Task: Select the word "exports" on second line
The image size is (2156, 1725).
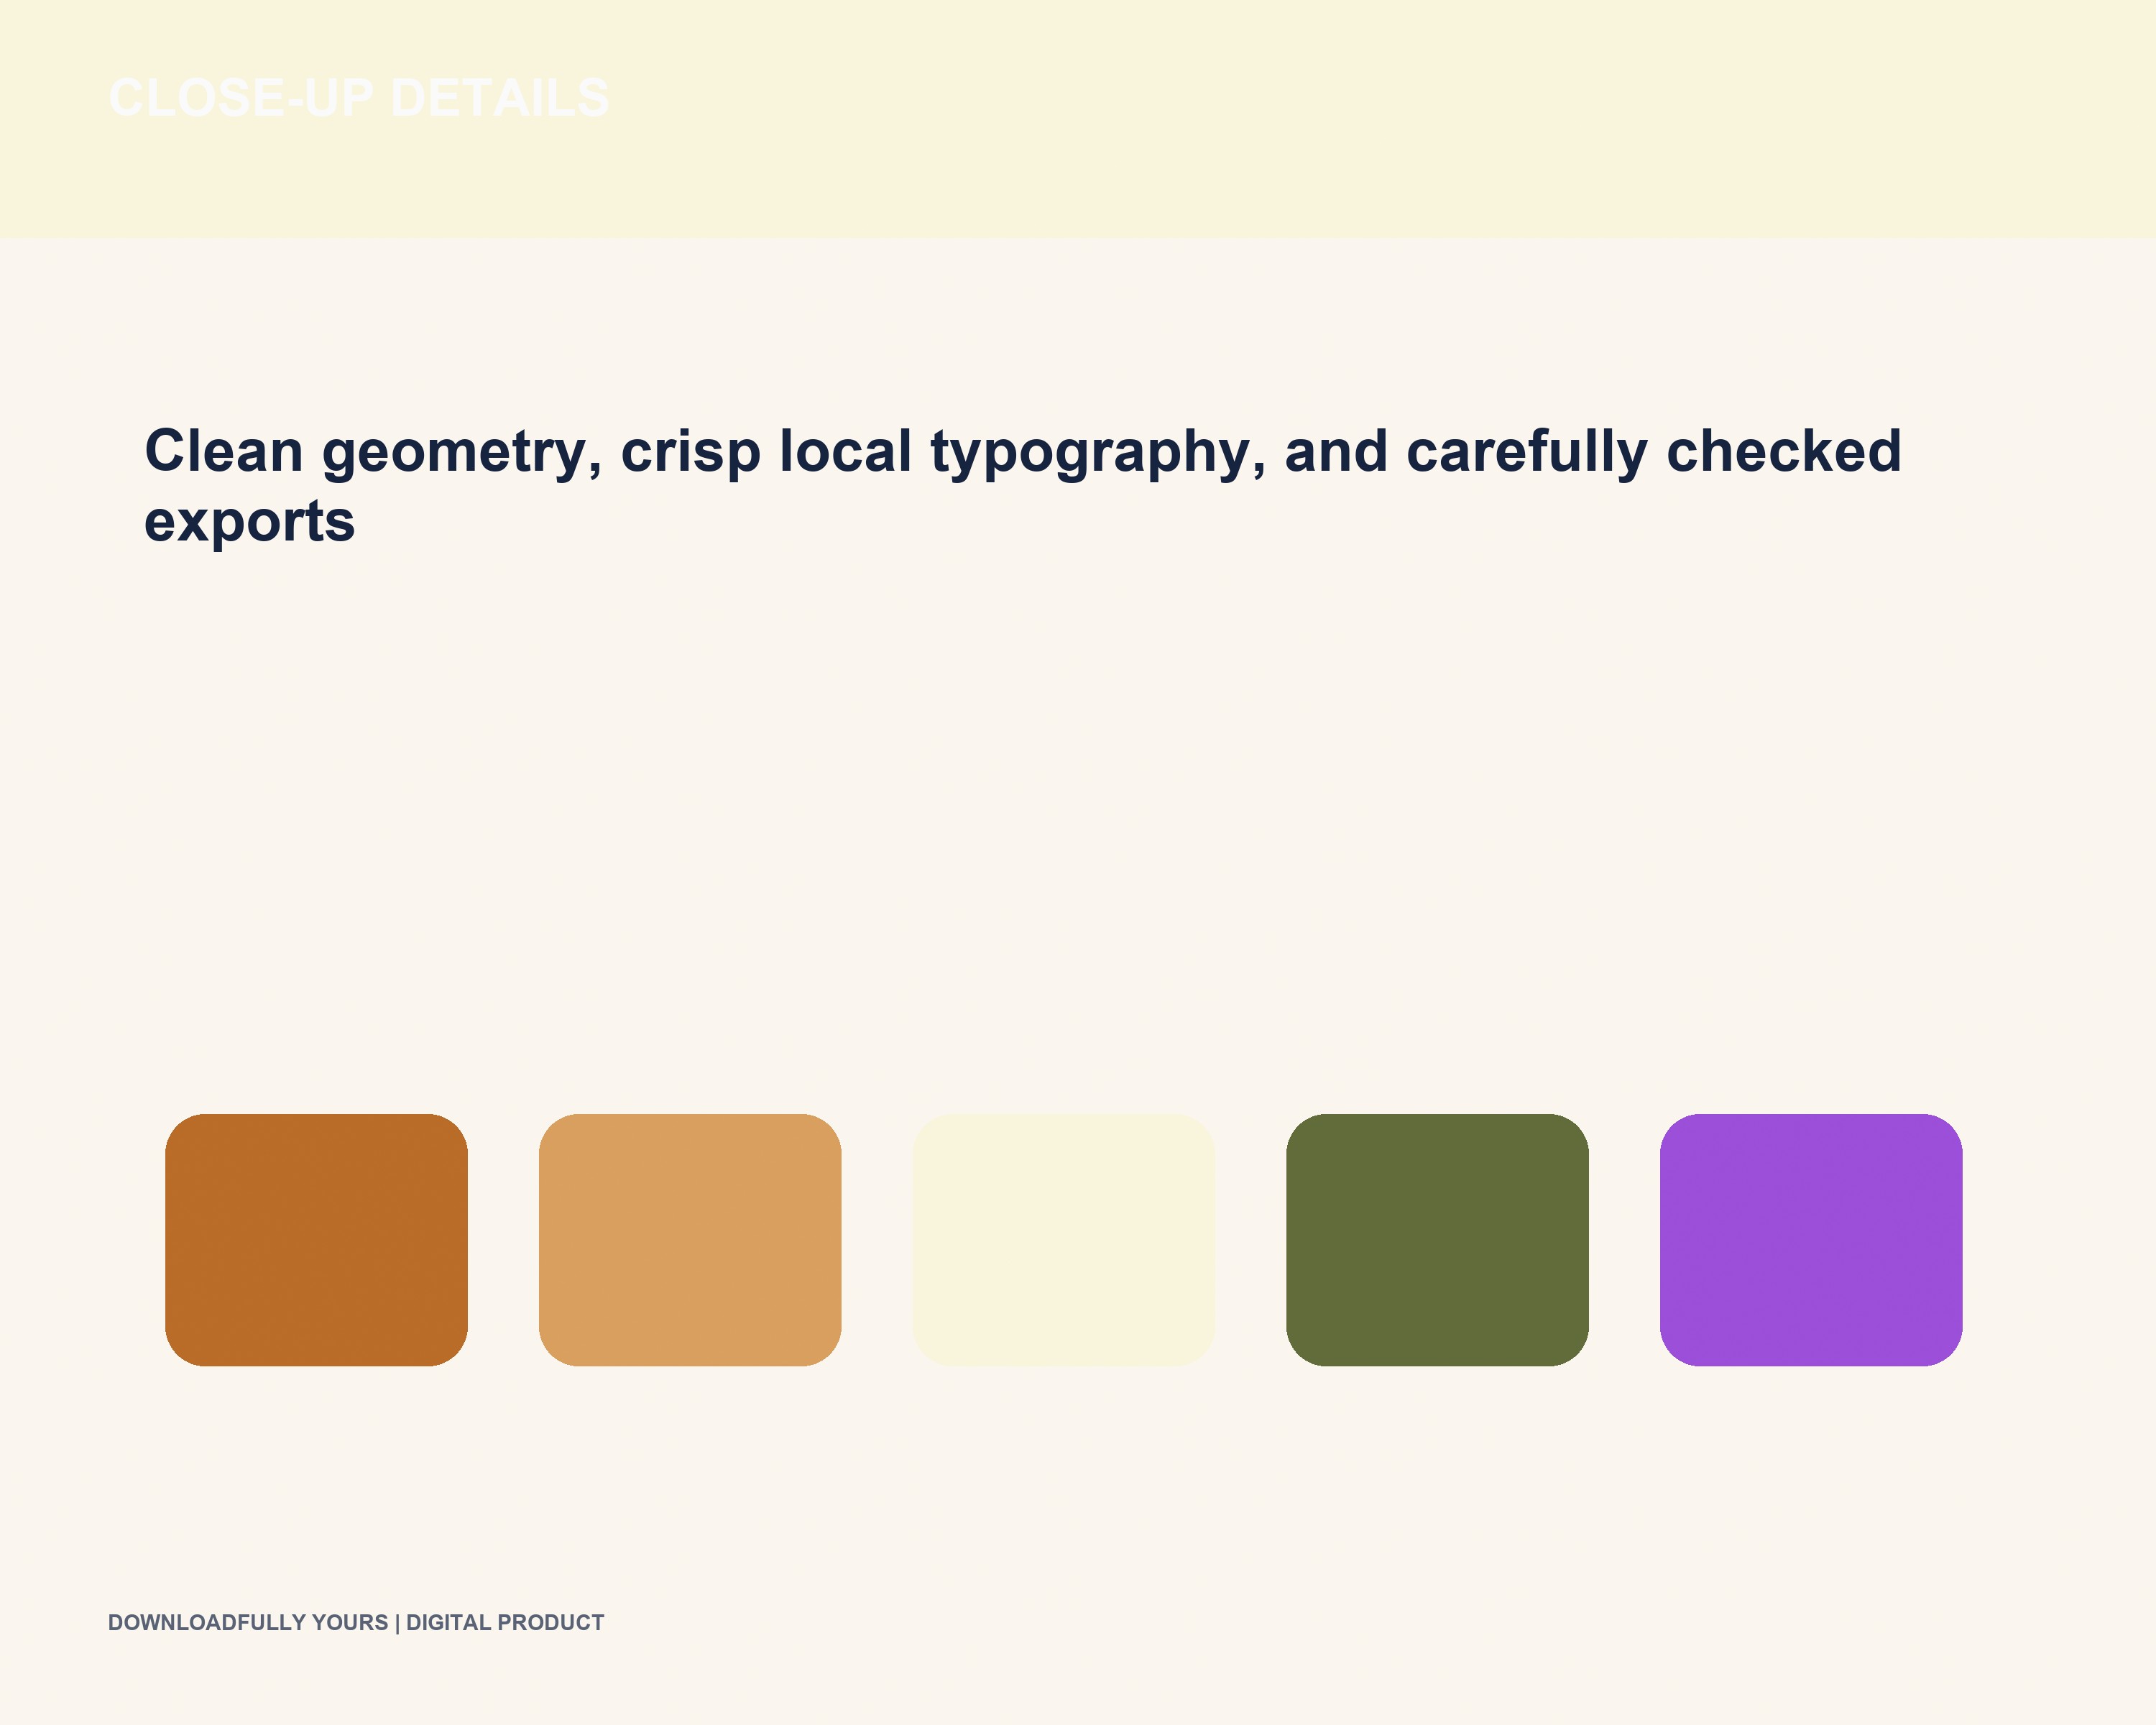Action: tap(250, 523)
